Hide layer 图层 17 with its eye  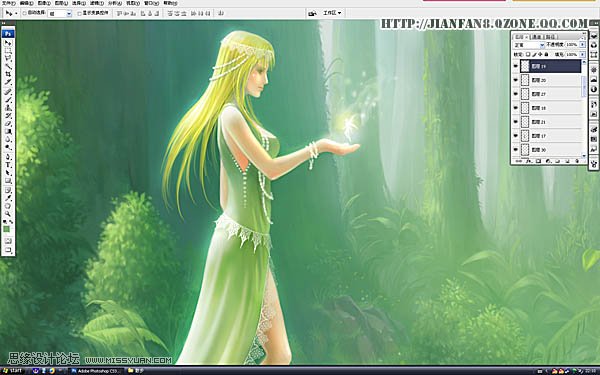click(x=515, y=136)
